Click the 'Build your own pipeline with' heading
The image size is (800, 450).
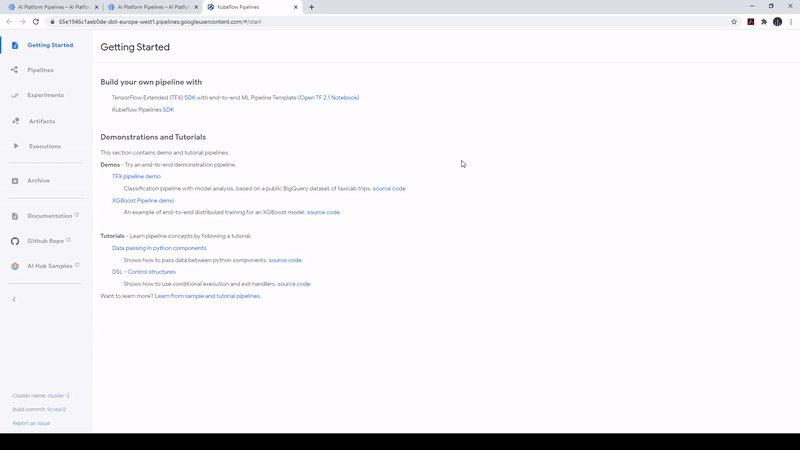[x=151, y=82]
